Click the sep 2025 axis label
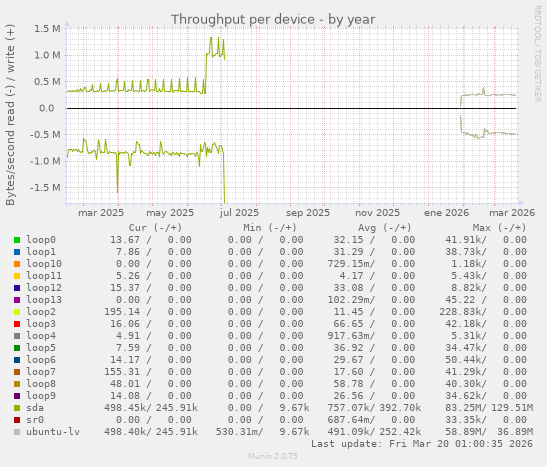 308,213
